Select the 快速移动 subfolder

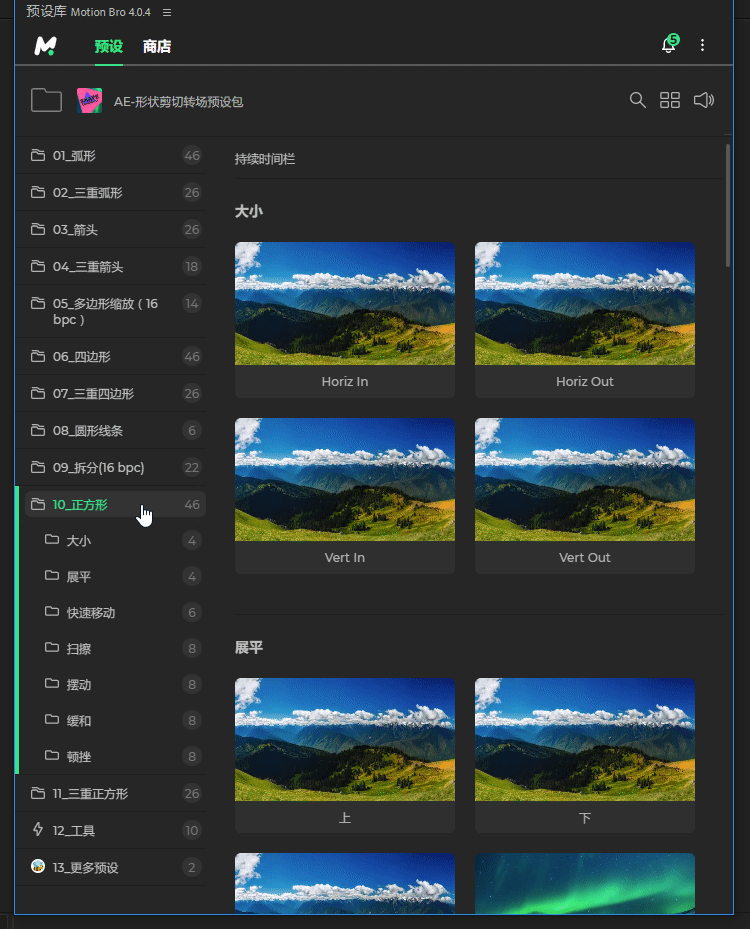point(118,613)
